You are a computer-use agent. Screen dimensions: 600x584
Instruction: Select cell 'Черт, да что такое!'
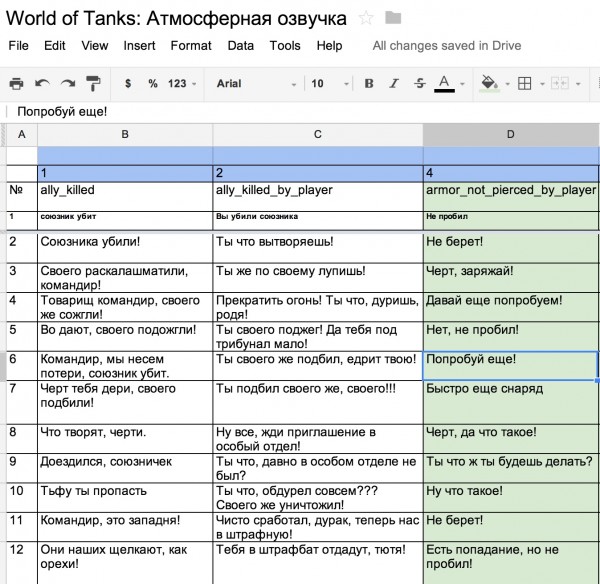[511, 439]
